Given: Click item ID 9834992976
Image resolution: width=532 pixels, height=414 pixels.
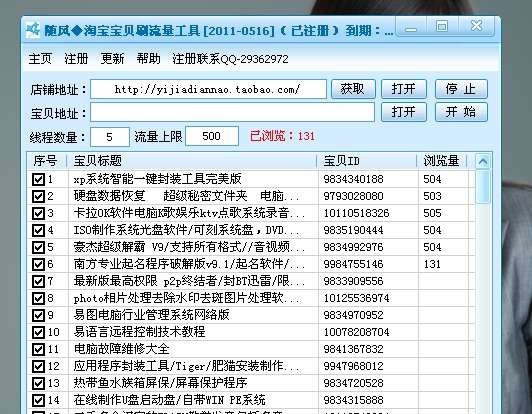Looking at the screenshot, I should 353,247.
